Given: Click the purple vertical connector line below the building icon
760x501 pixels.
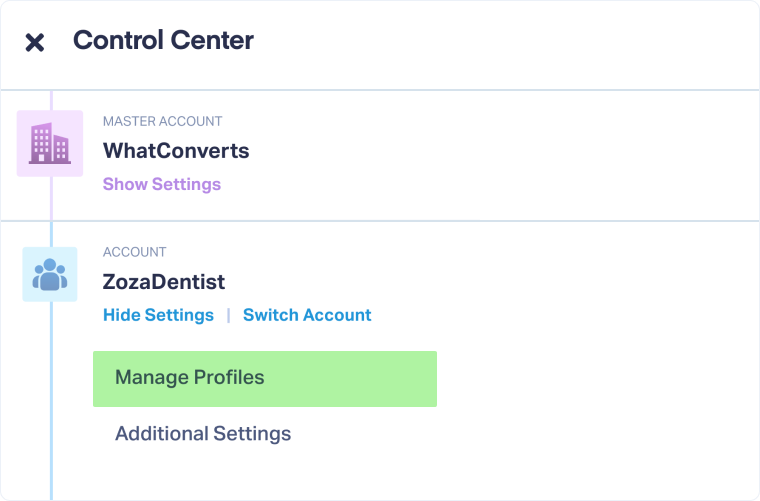Looking at the screenshot, I should (51, 200).
